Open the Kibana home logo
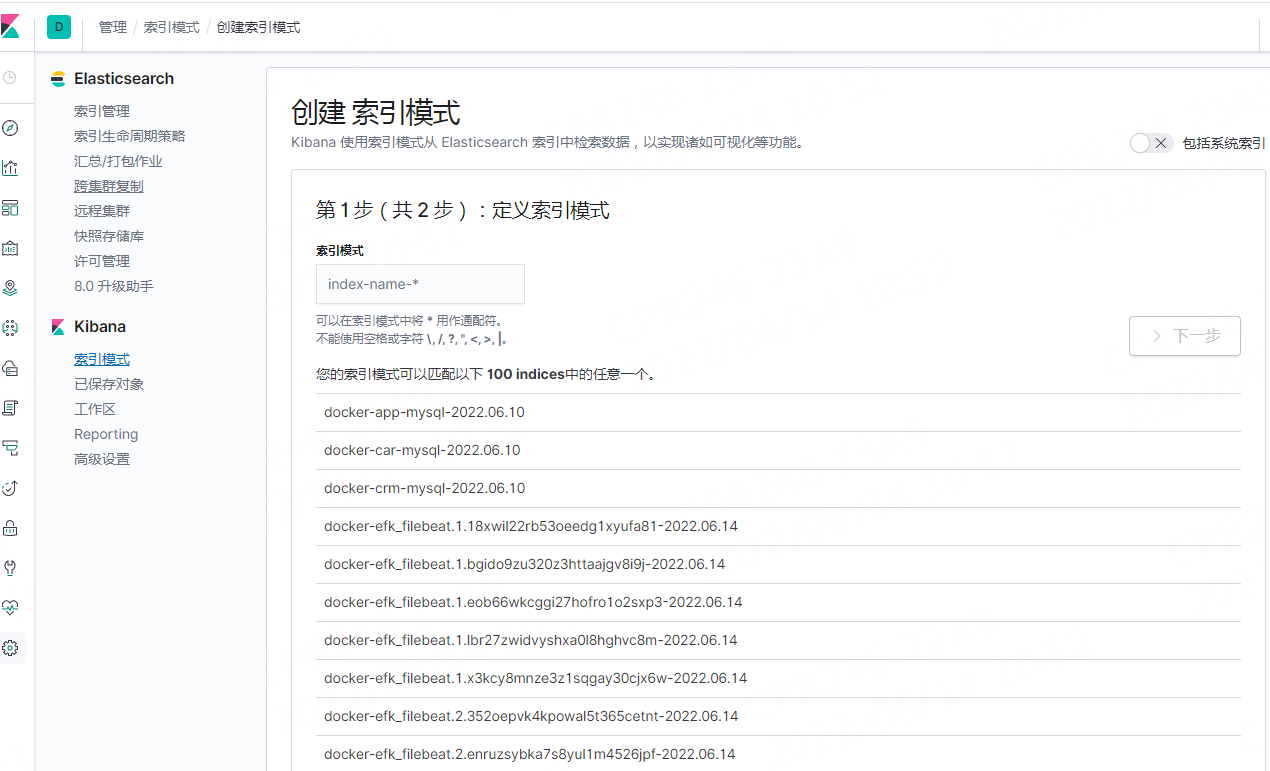This screenshot has width=1270, height=771. [x=9, y=27]
